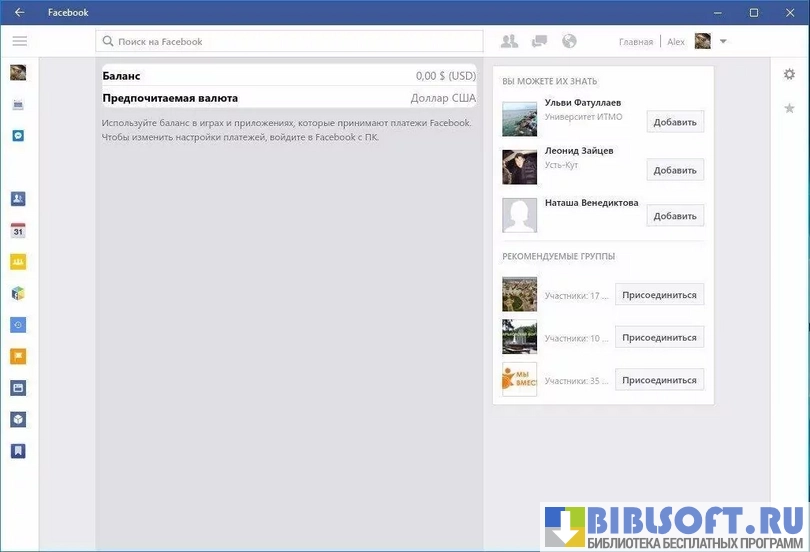Click the favorites star icon

pos(789,108)
